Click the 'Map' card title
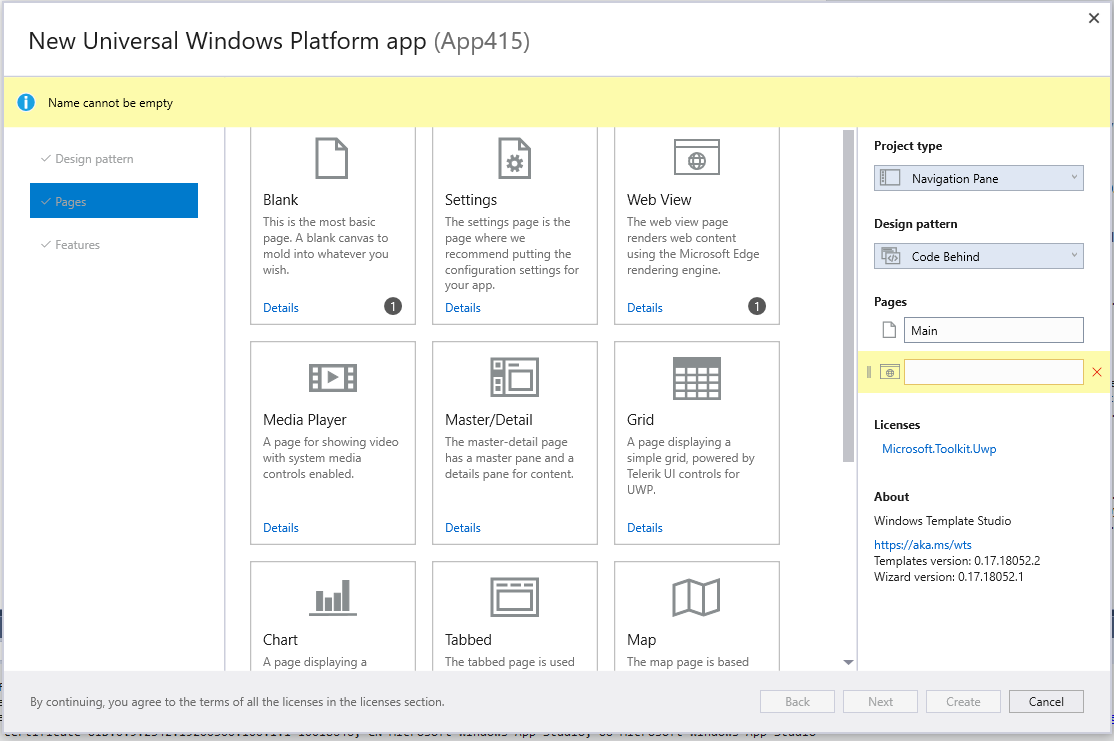This screenshot has width=1114, height=741. point(642,639)
